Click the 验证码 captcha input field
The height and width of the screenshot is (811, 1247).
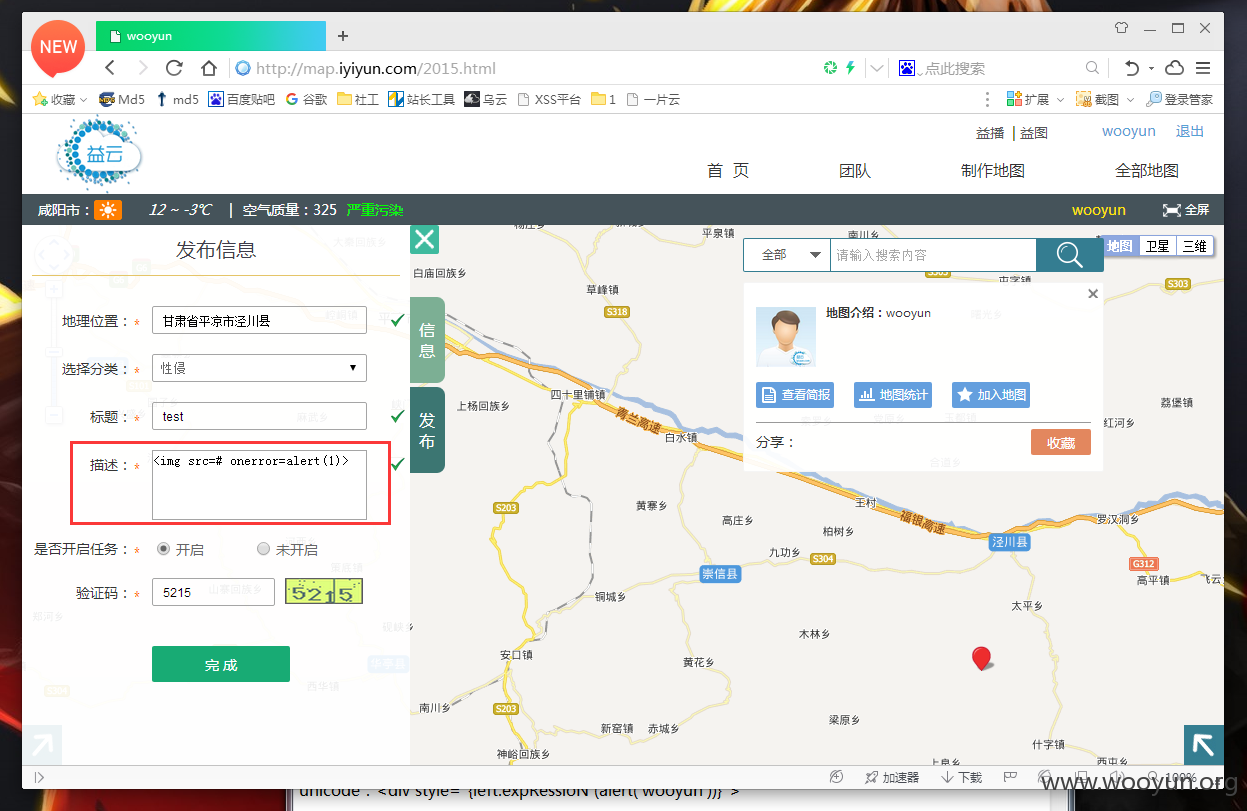(x=213, y=592)
